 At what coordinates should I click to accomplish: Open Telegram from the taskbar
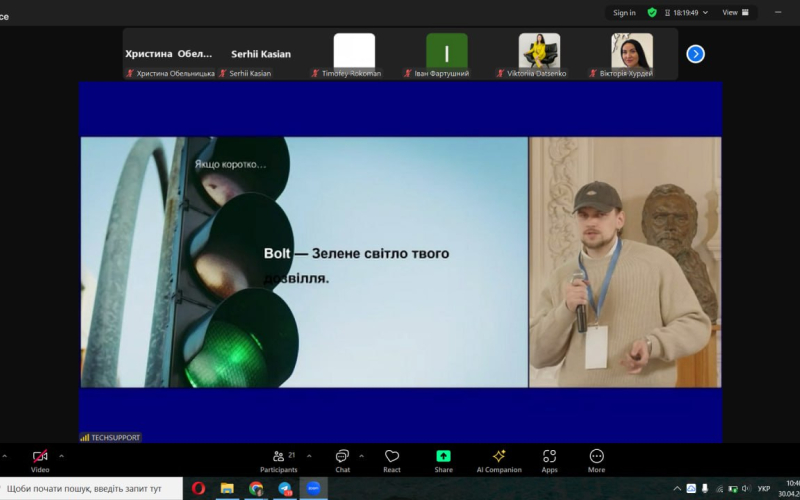285,489
